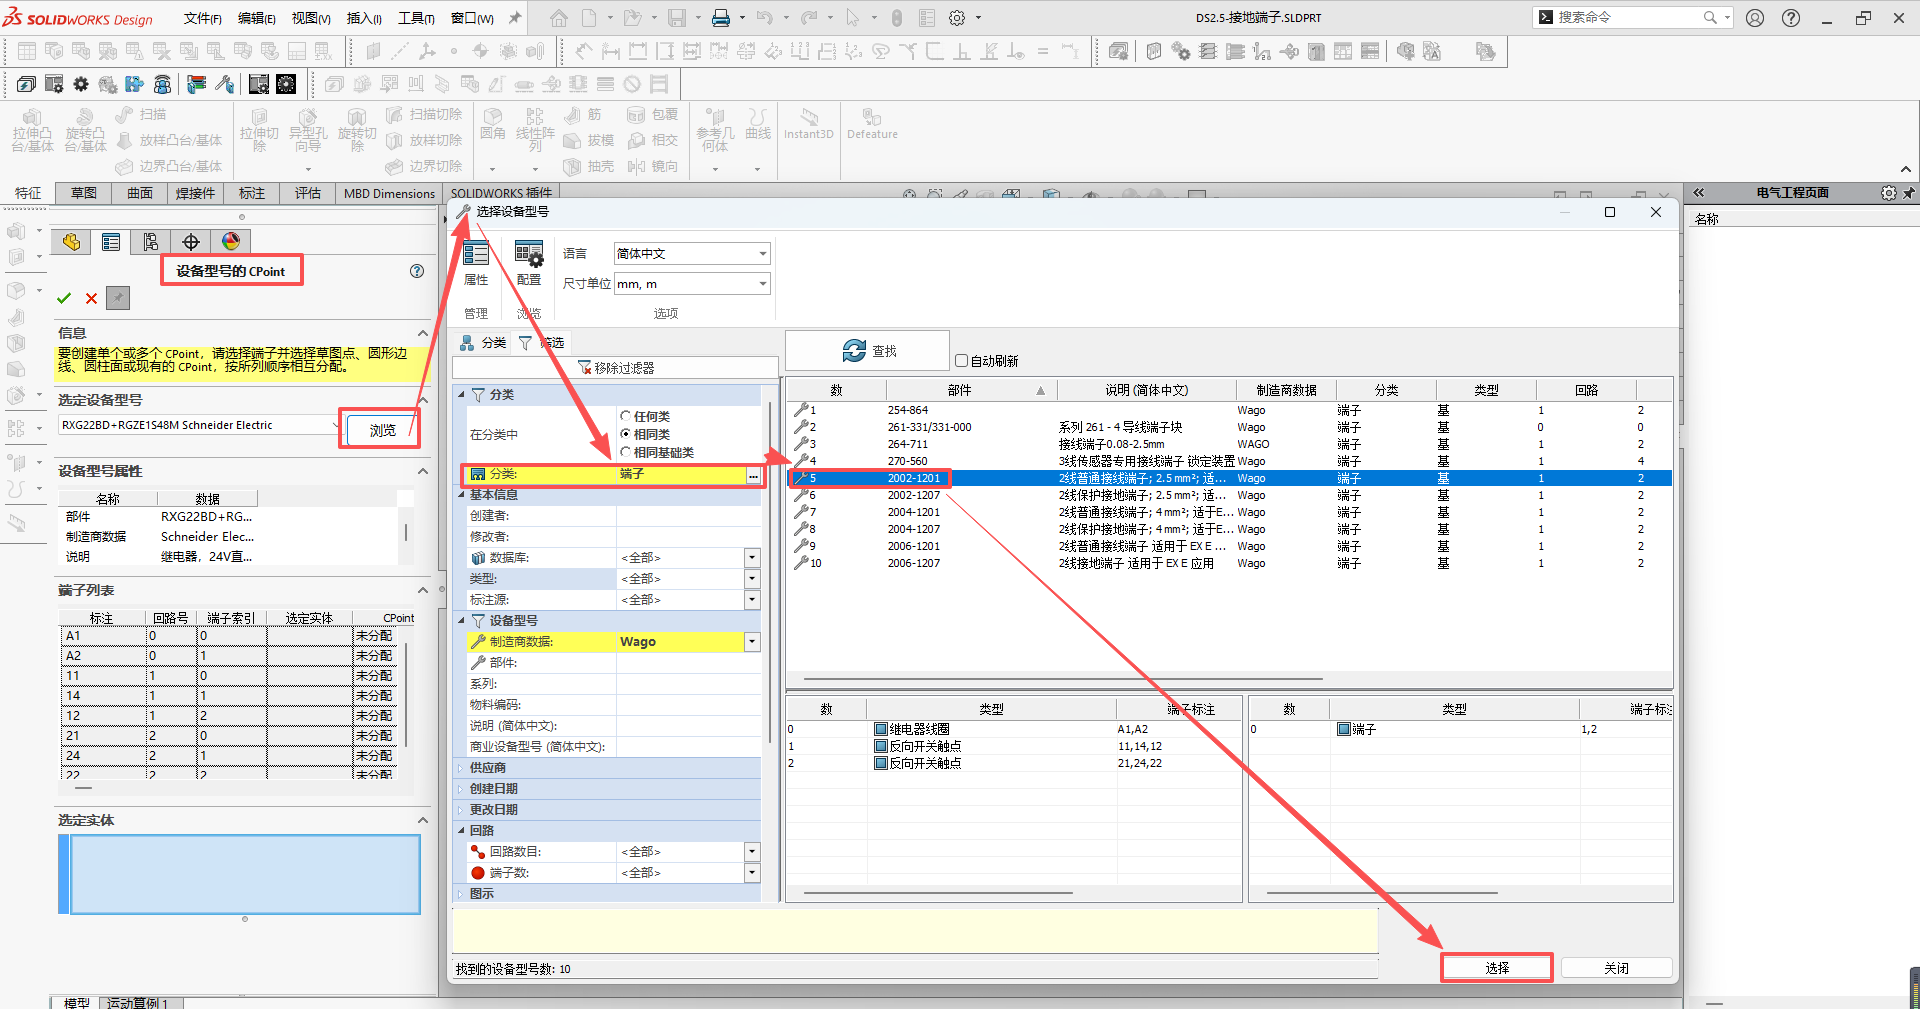Collapse the 信息 section chevron
Image resolution: width=1920 pixels, height=1009 pixels.
[423, 333]
